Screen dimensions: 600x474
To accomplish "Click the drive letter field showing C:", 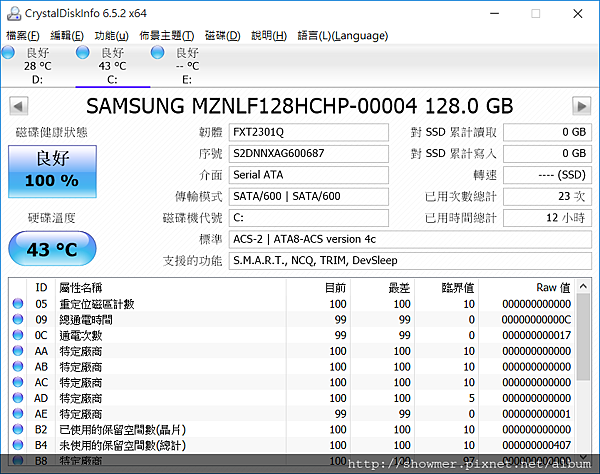I will tap(309, 218).
